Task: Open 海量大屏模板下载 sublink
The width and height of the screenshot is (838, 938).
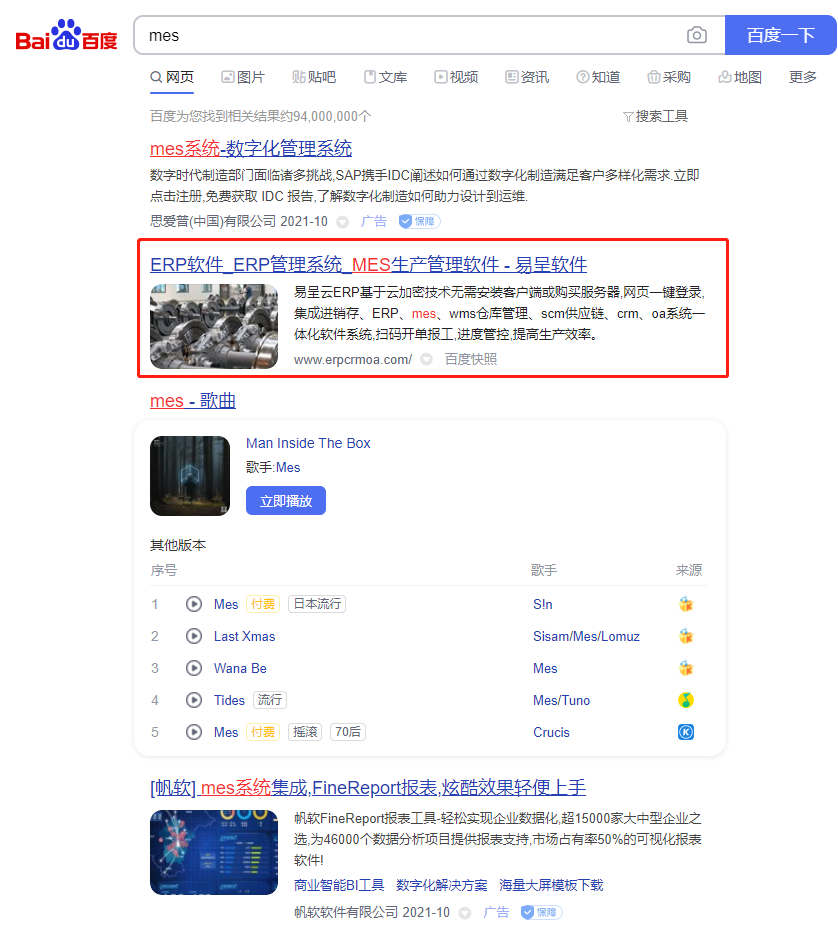Action: (551, 885)
